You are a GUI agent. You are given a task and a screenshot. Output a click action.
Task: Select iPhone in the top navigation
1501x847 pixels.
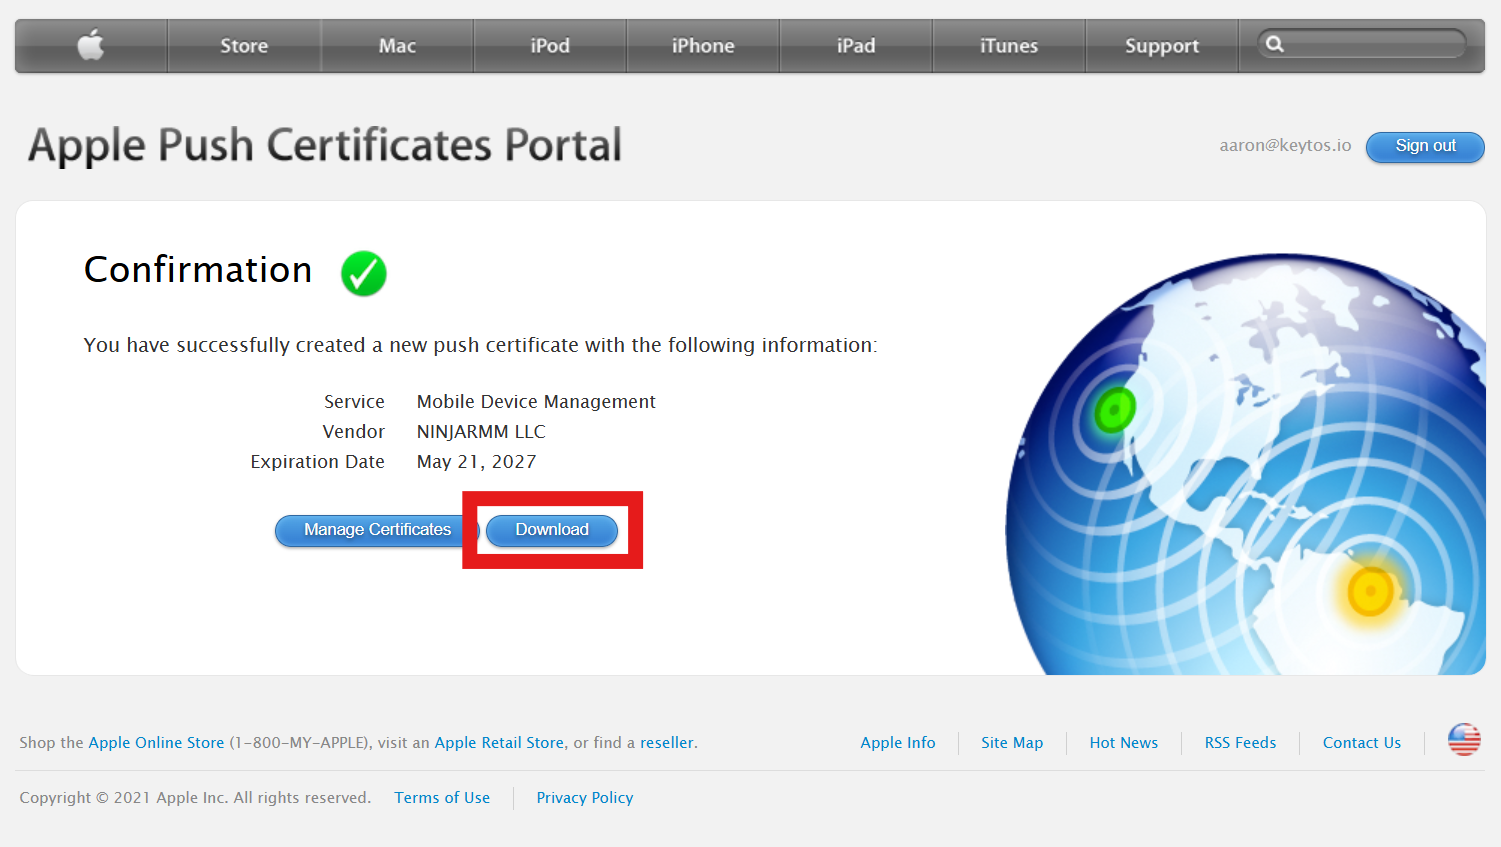pos(703,46)
